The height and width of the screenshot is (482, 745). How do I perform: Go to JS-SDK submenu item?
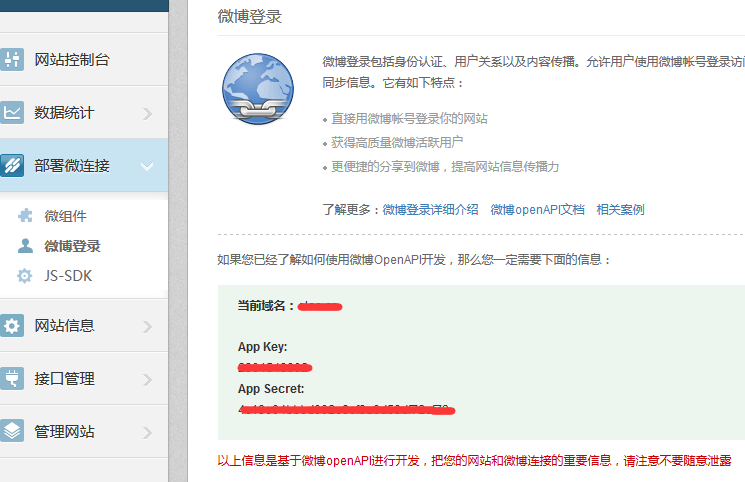[68, 276]
